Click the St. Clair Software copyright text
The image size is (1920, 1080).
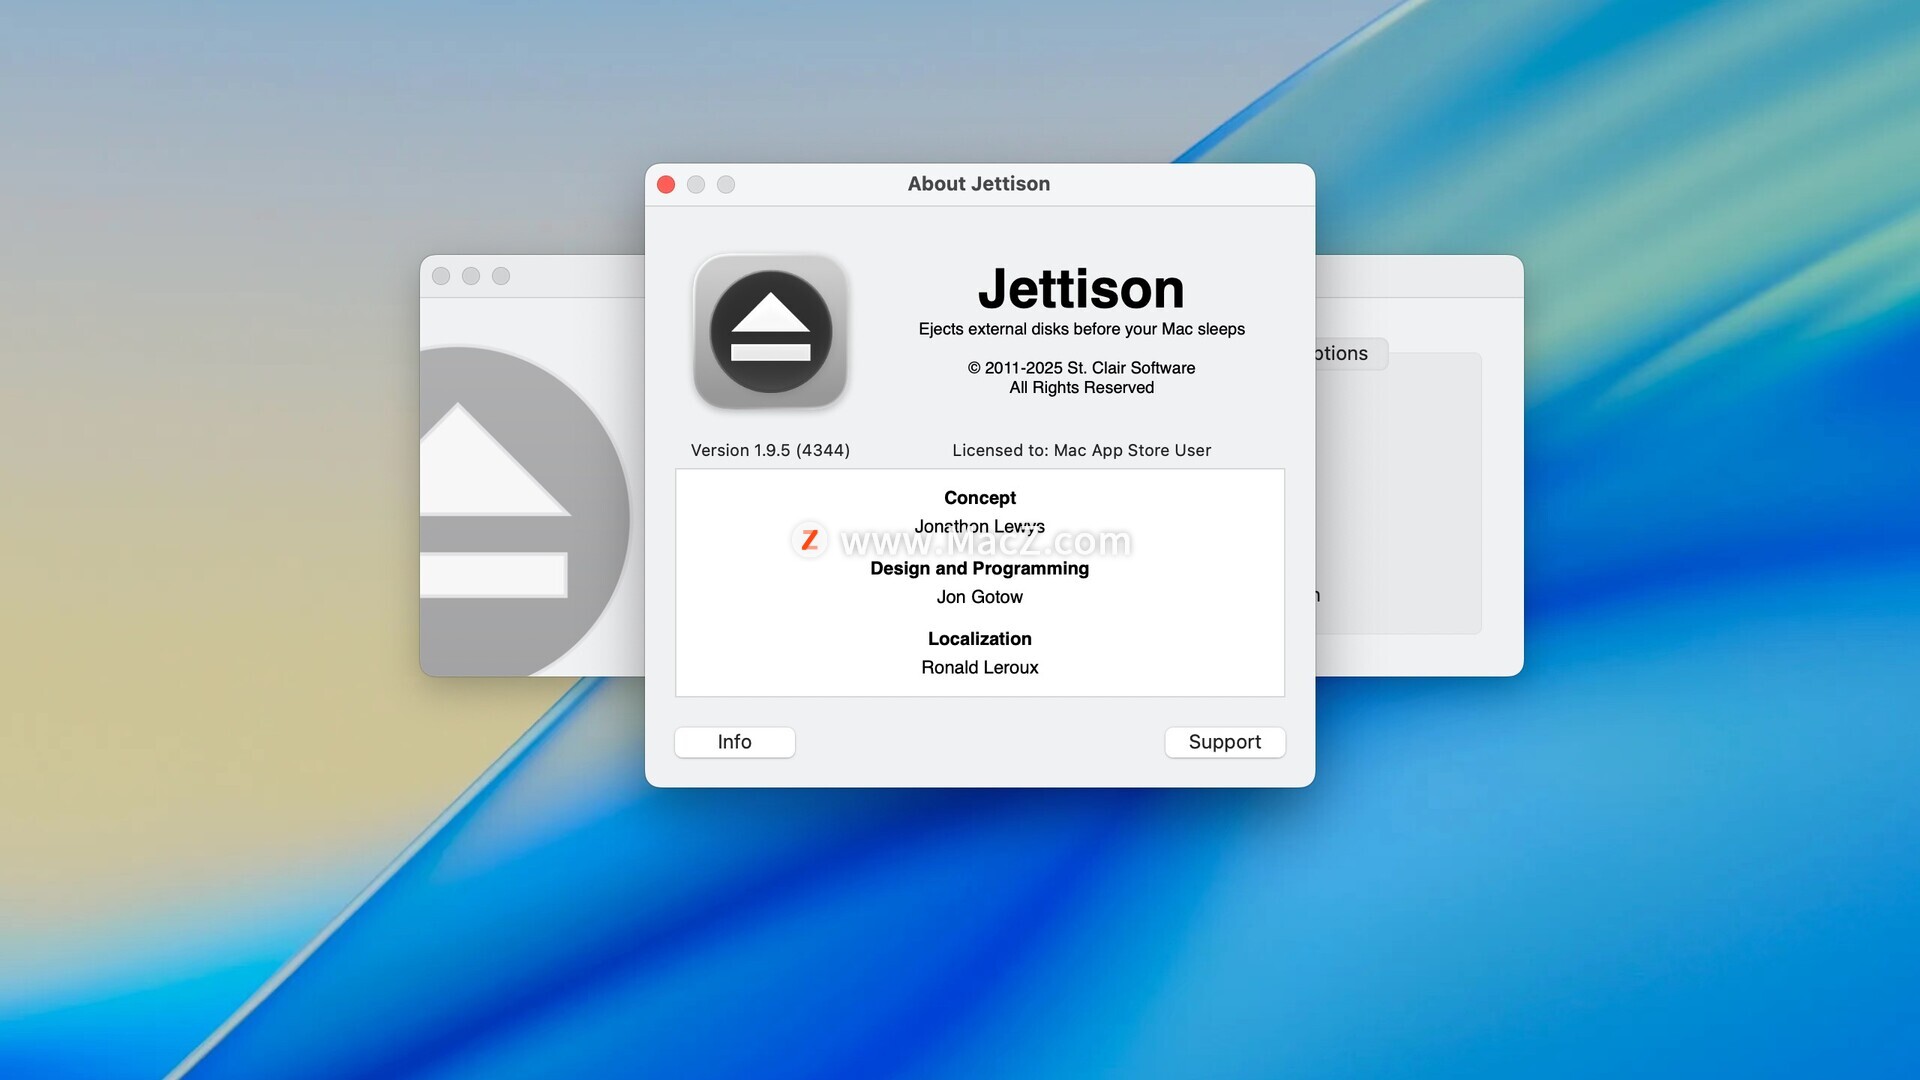[1081, 368]
